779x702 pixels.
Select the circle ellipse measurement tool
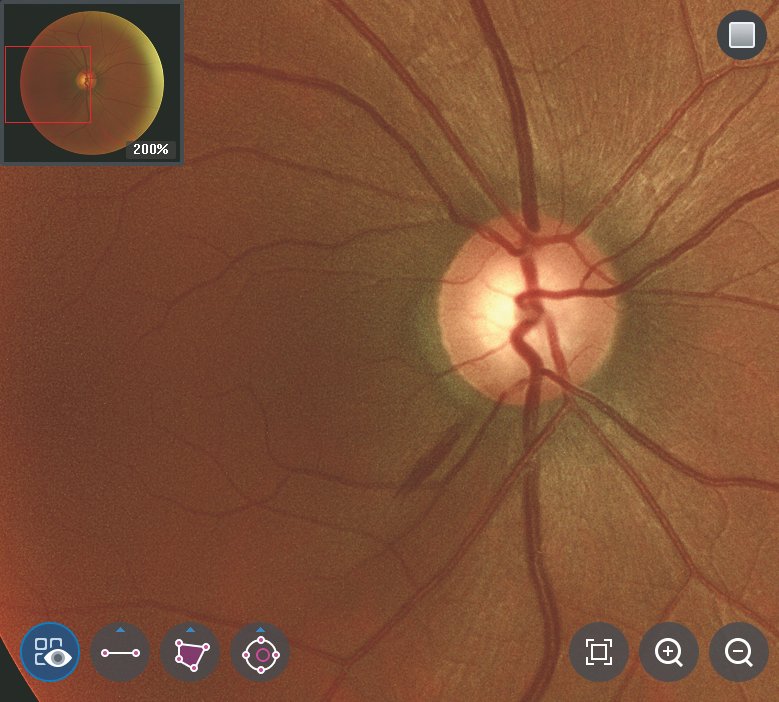261,654
